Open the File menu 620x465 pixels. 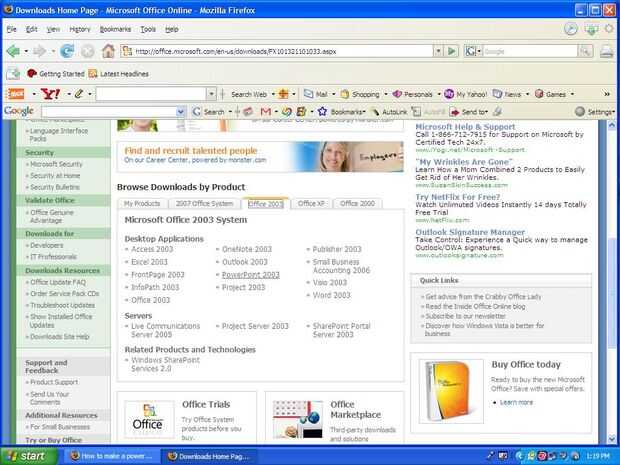coord(11,29)
